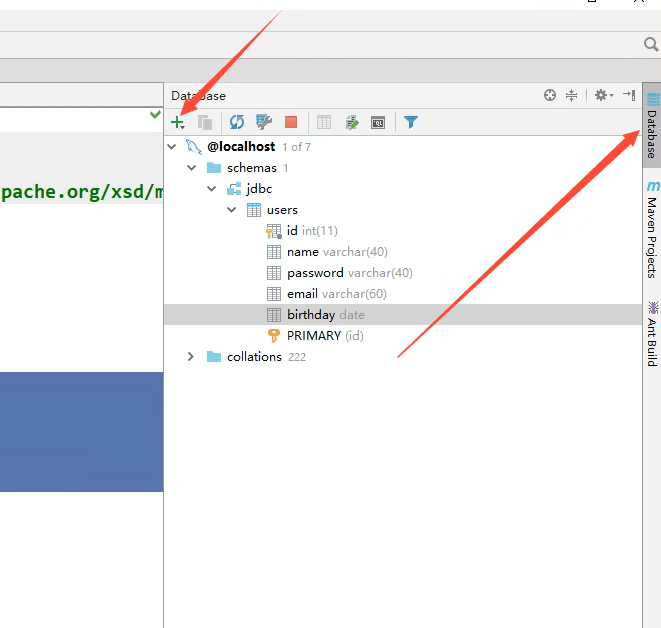Screen dimensions: 661x628
Task: Collapse the jdbc schema node
Action: click(x=212, y=189)
